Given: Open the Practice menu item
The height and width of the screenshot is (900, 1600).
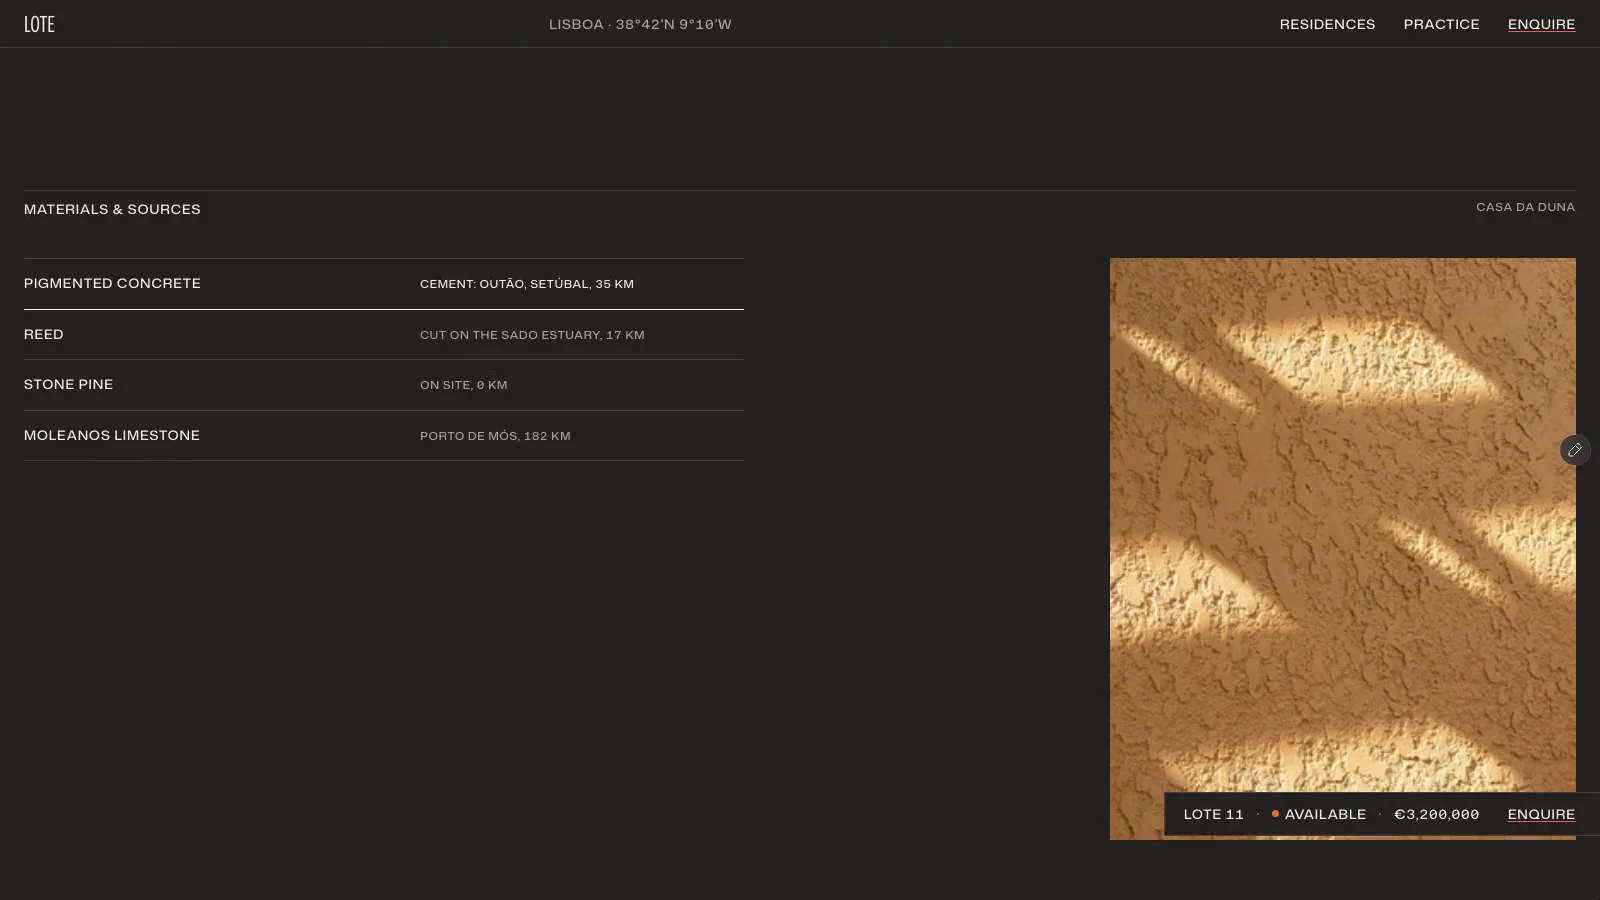Looking at the screenshot, I should tap(1441, 24).
